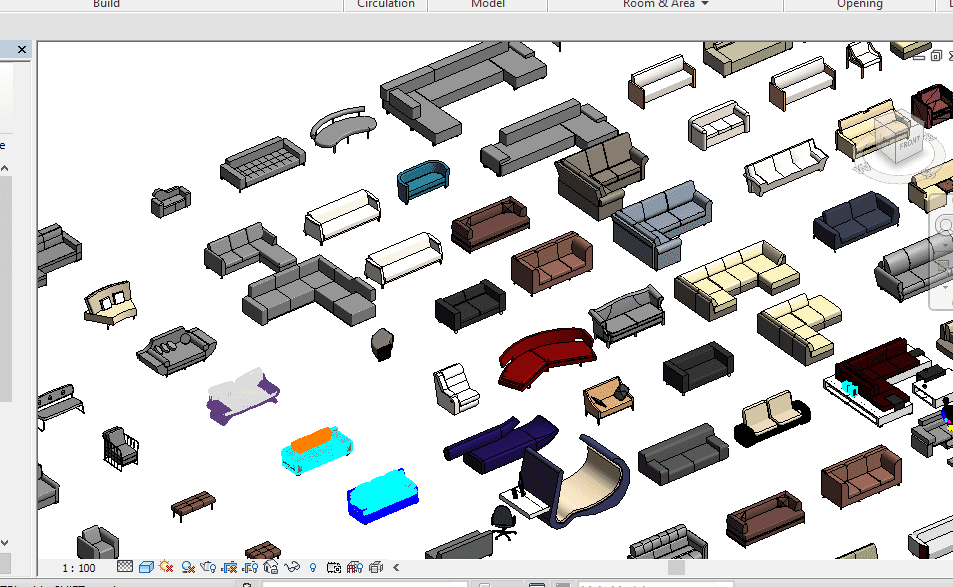Close the left side panel
Screen dimensions: 953x587
(x=22, y=49)
